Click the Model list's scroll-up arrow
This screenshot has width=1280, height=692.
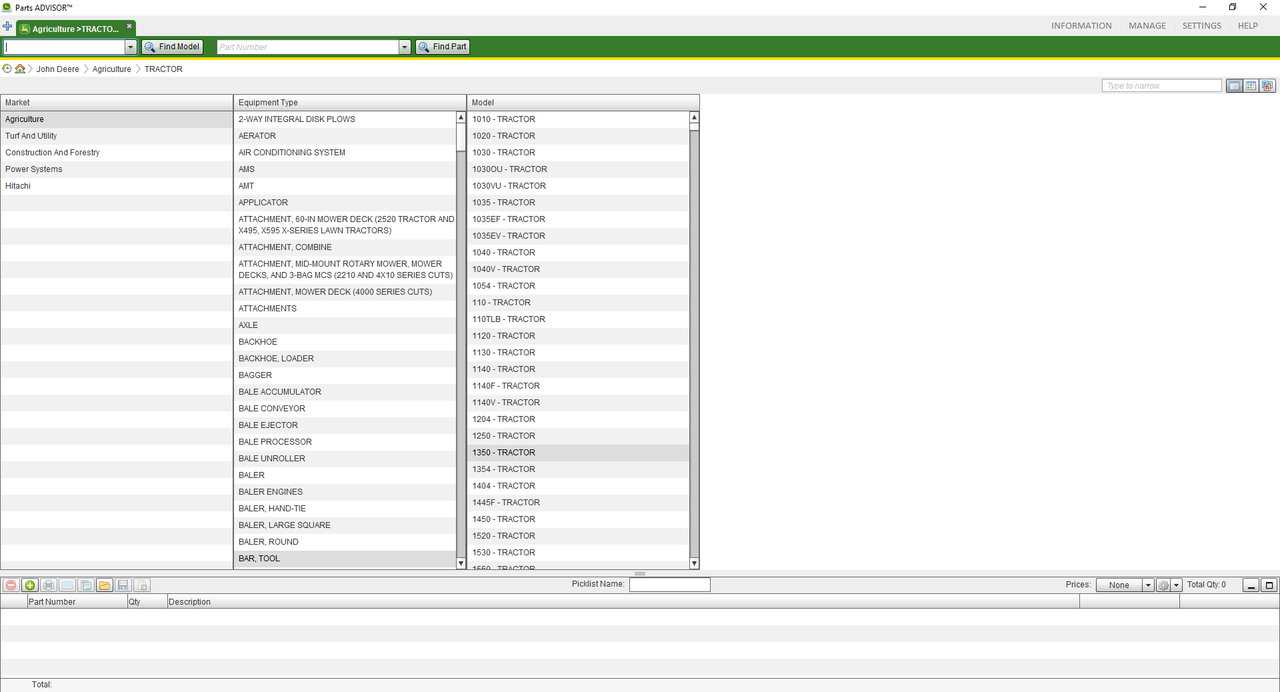click(x=694, y=117)
